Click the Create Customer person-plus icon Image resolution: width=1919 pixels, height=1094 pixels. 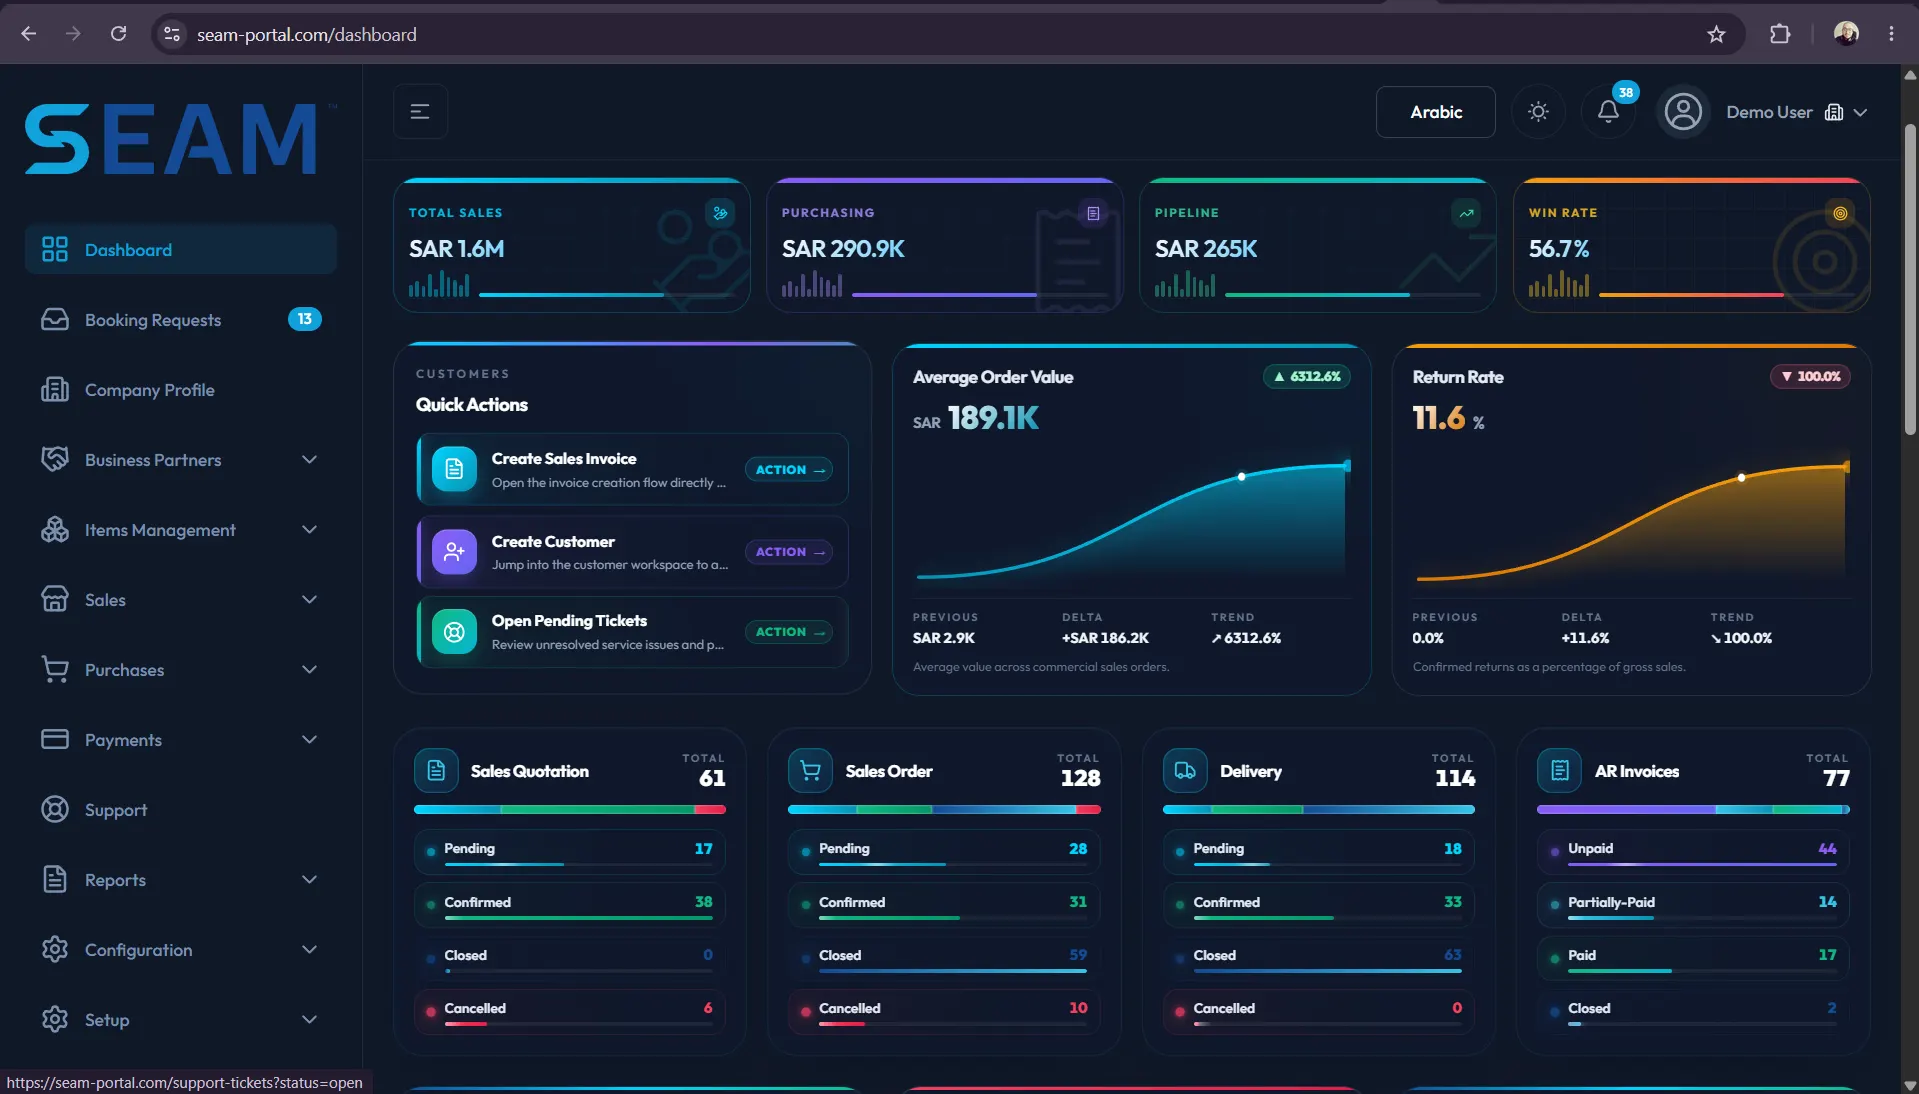[x=454, y=552]
